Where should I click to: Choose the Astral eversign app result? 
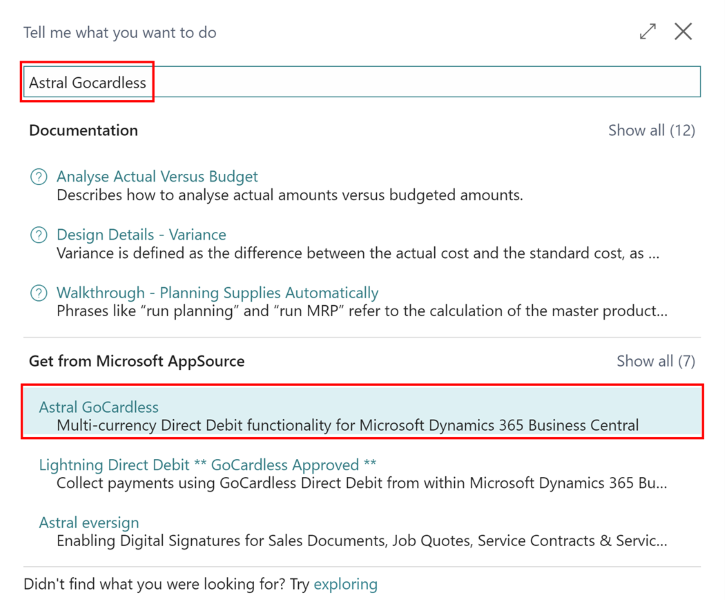[88, 523]
